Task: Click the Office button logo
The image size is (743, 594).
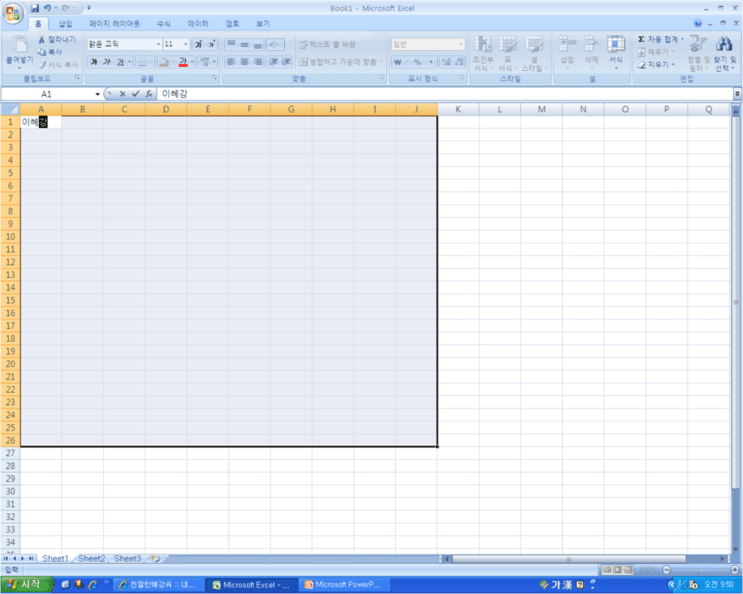Action: coord(13,13)
